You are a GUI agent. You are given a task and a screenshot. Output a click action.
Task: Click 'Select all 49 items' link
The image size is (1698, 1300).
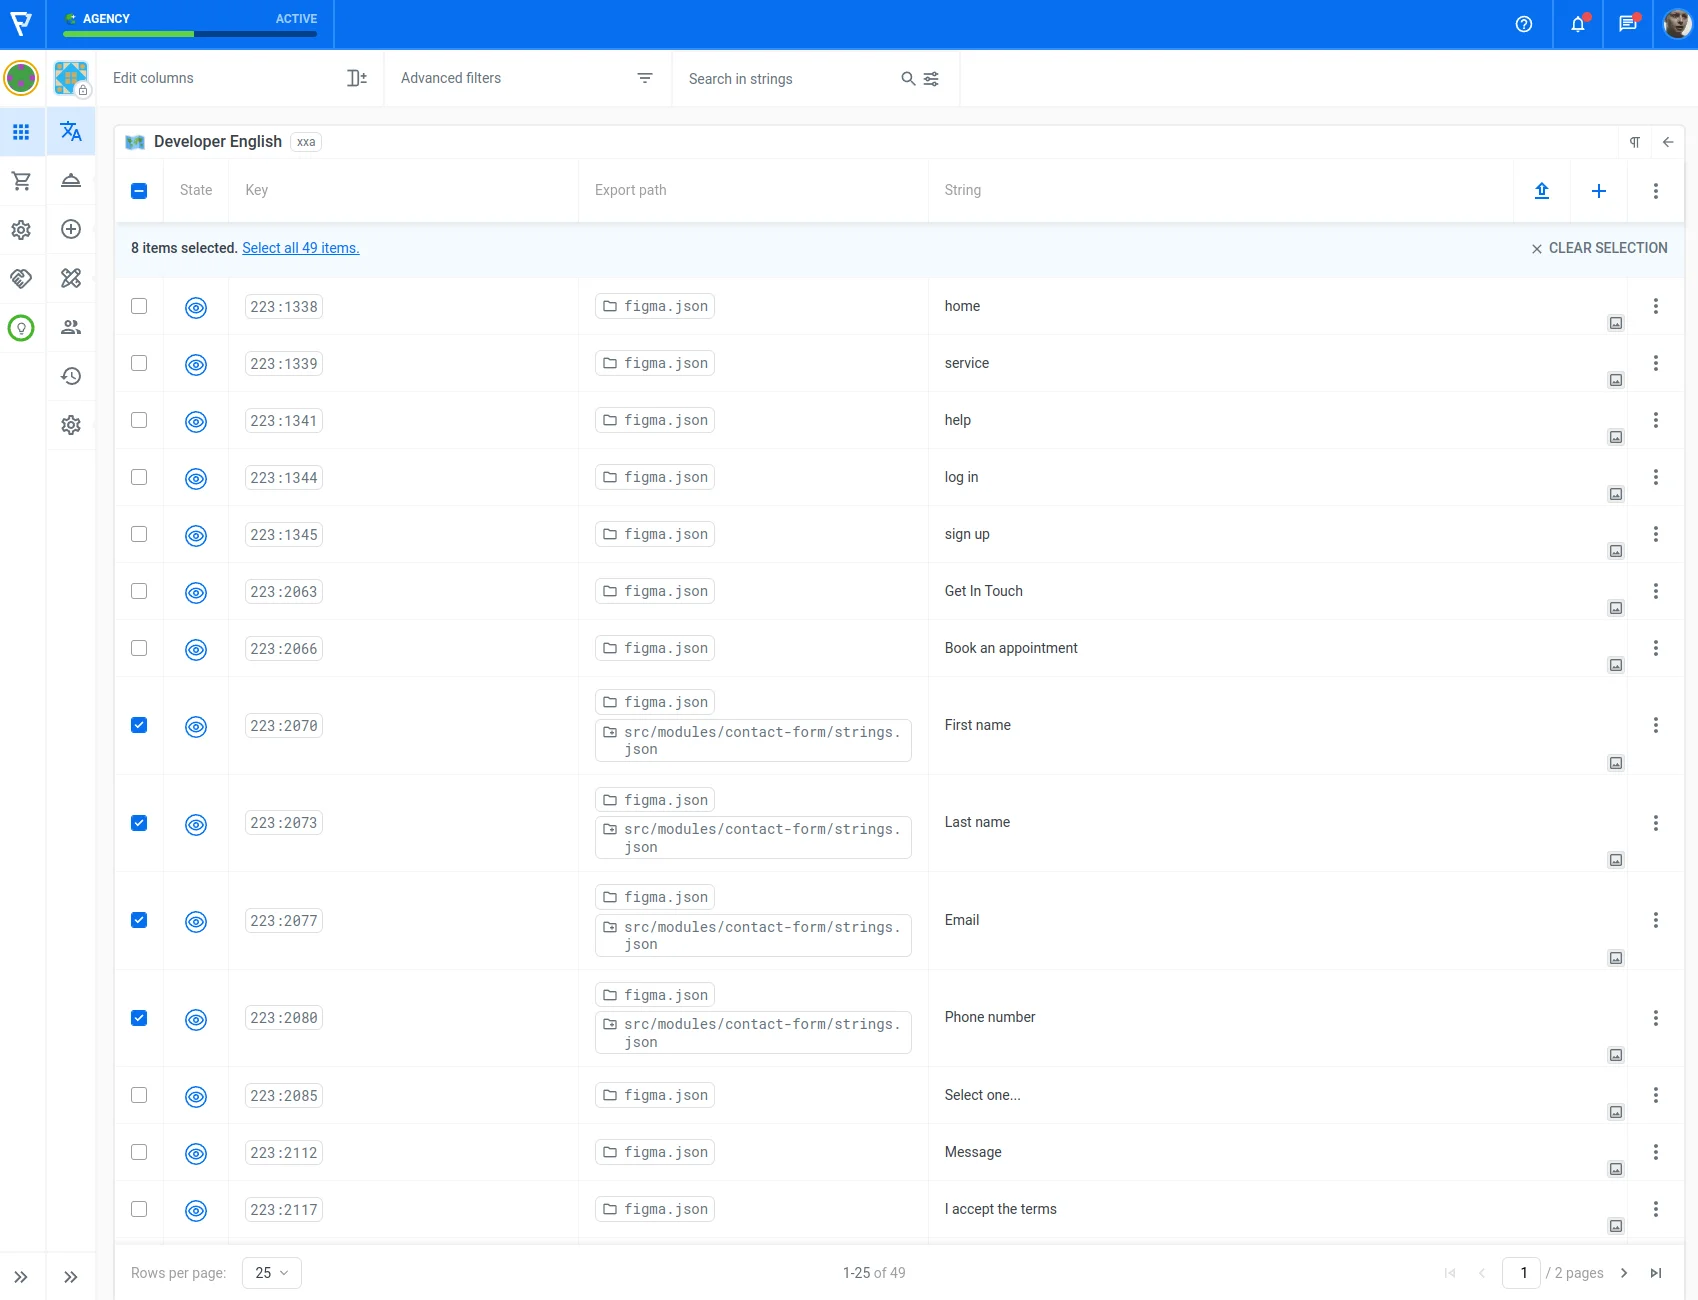(300, 248)
